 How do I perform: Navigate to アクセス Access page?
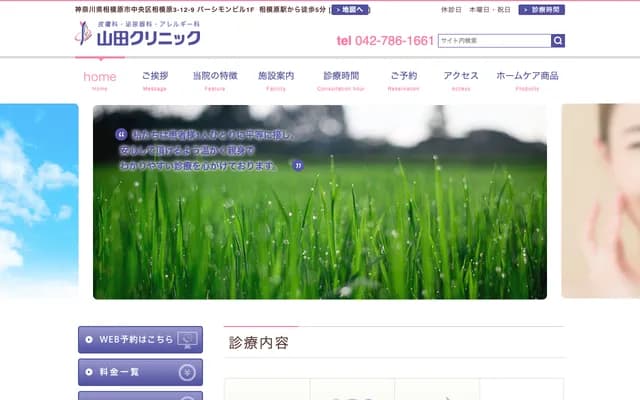pyautogui.click(x=461, y=80)
